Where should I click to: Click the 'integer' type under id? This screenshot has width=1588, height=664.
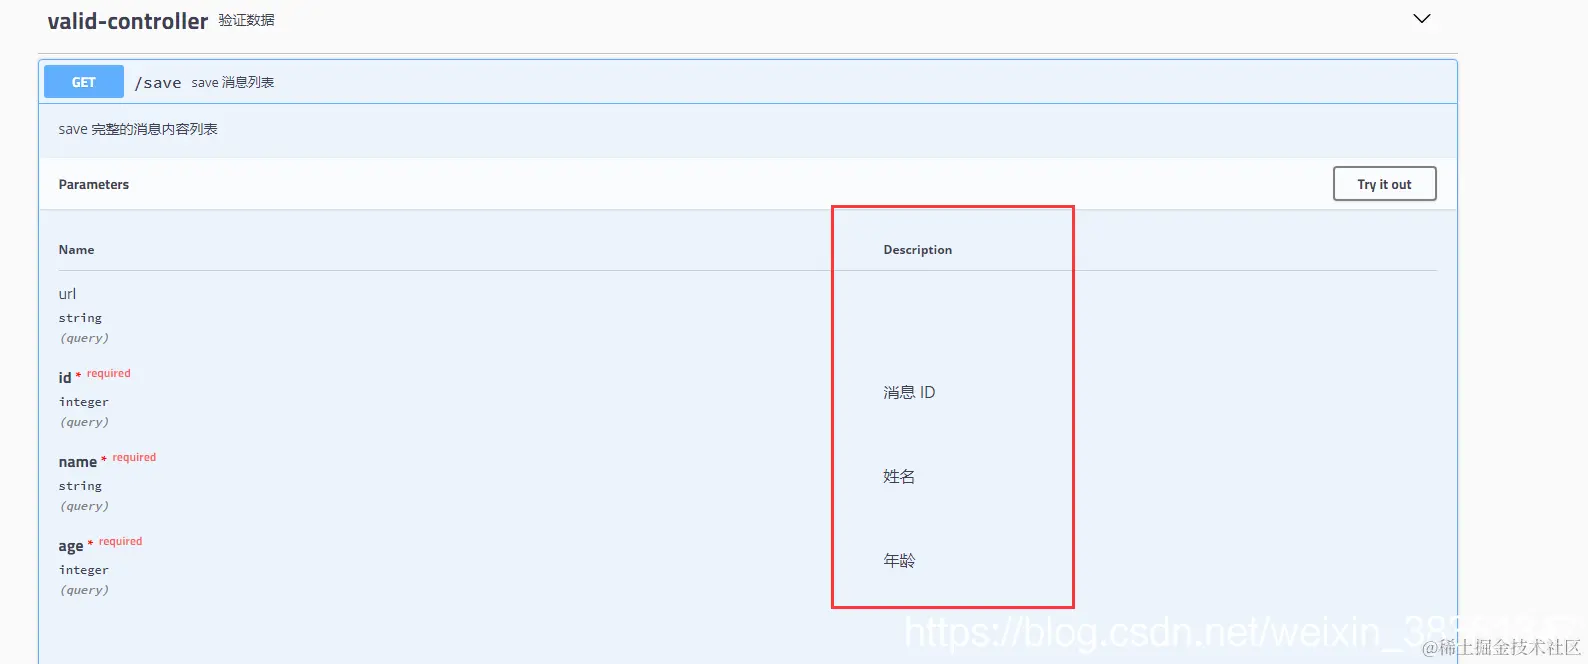83,402
